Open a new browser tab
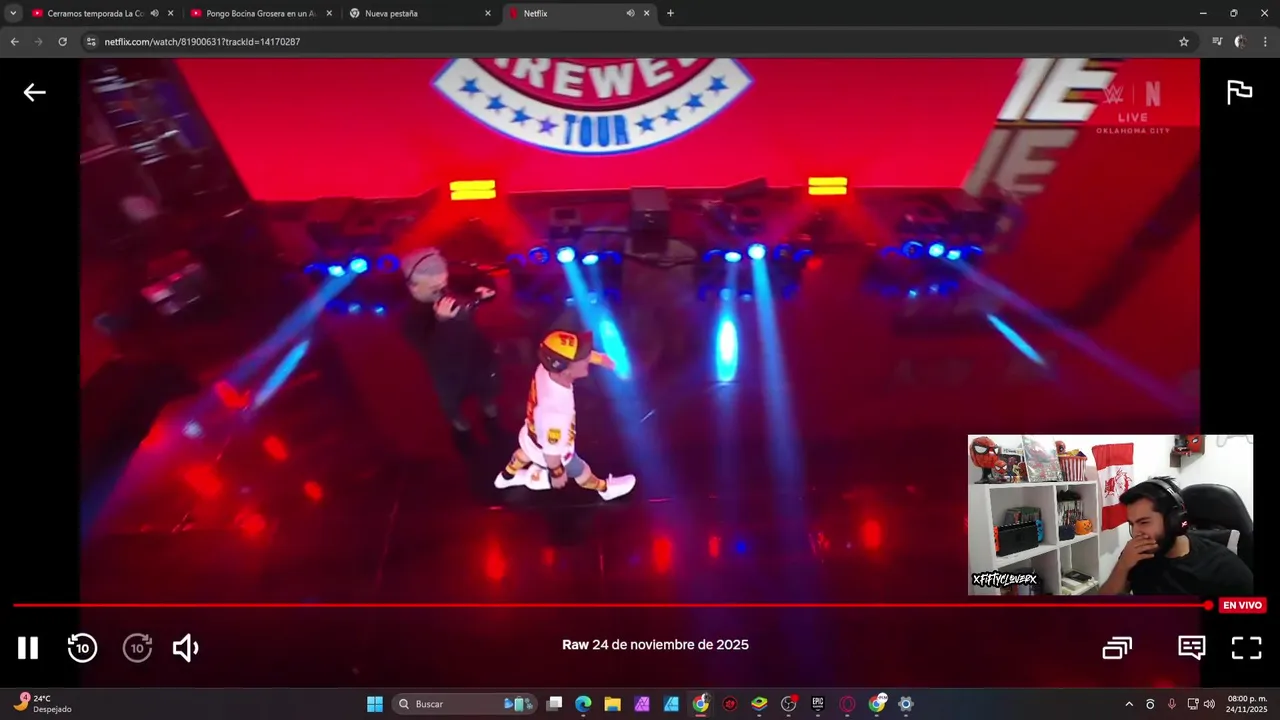 (670, 13)
